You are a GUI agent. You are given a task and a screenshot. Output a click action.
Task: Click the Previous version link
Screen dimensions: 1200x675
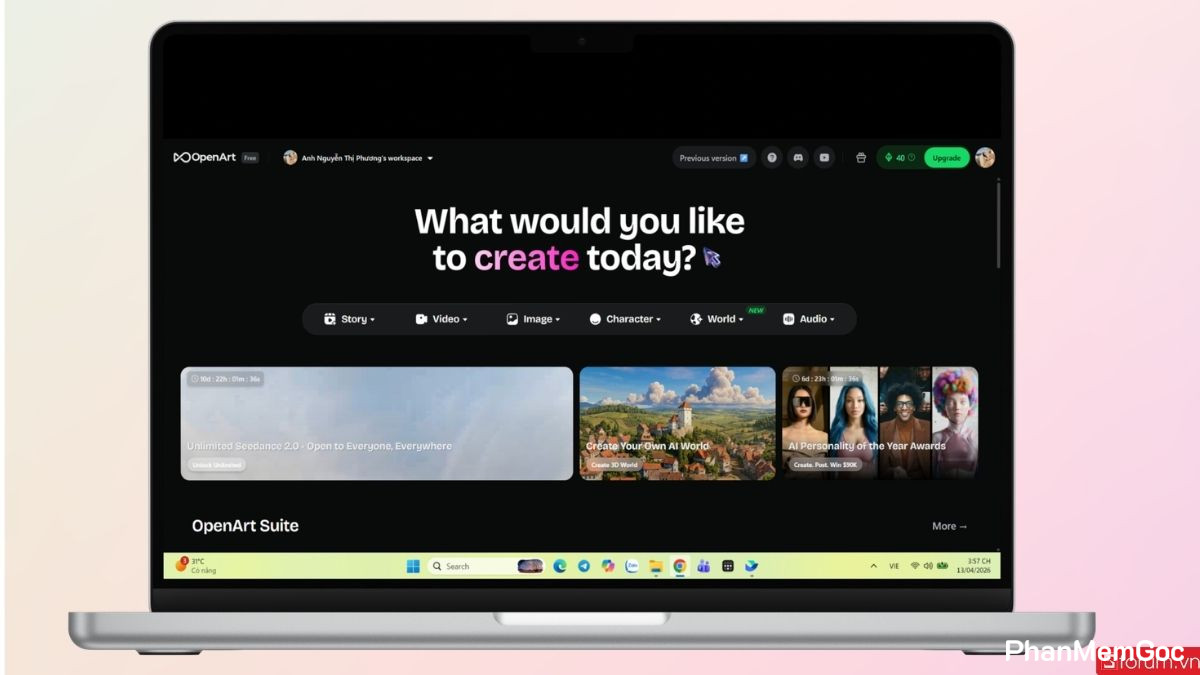(x=714, y=158)
